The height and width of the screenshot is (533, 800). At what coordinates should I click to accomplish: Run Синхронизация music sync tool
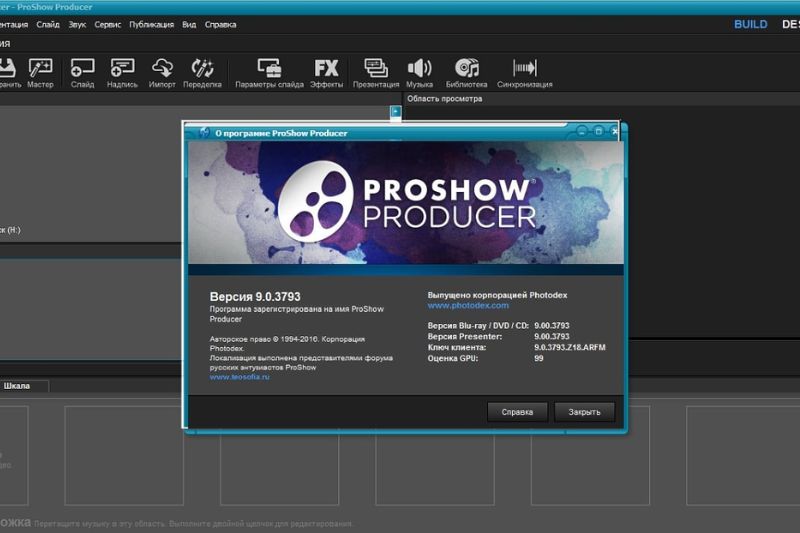click(x=524, y=73)
